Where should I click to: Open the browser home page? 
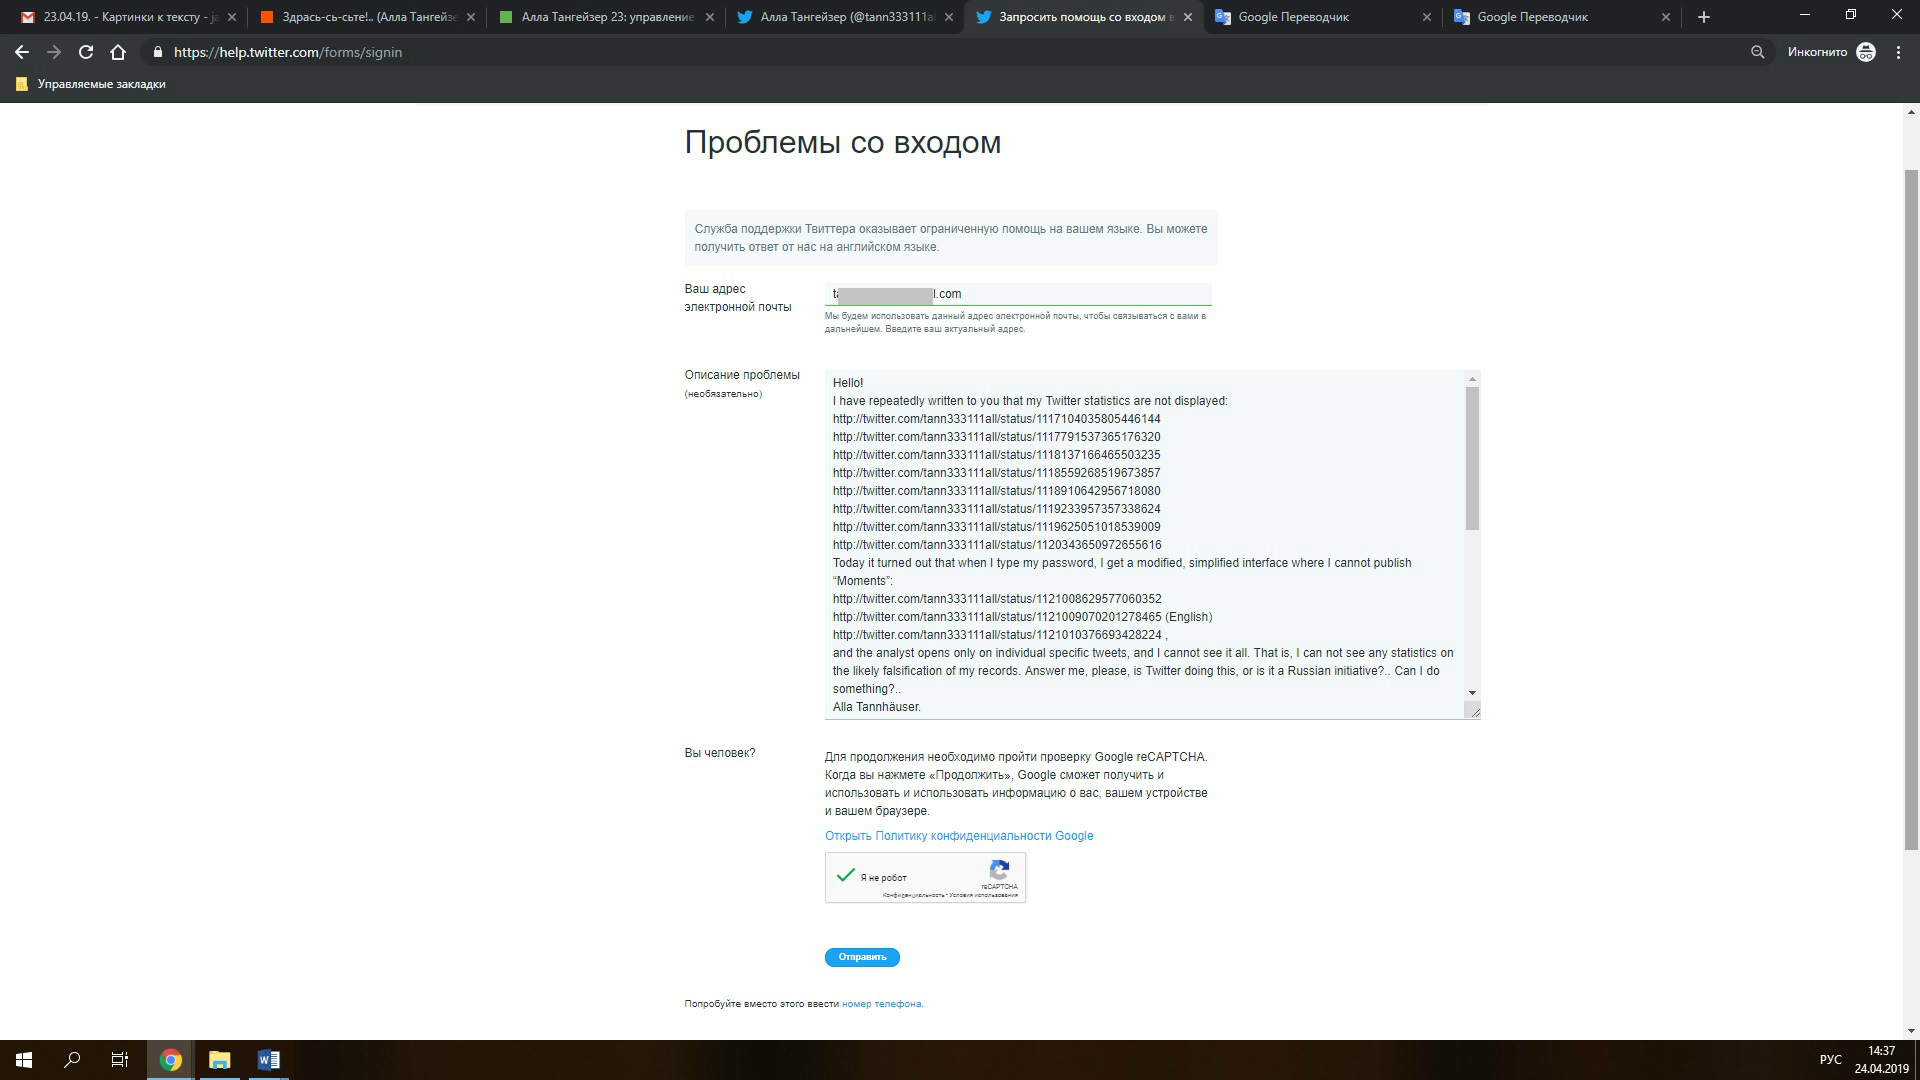click(118, 52)
